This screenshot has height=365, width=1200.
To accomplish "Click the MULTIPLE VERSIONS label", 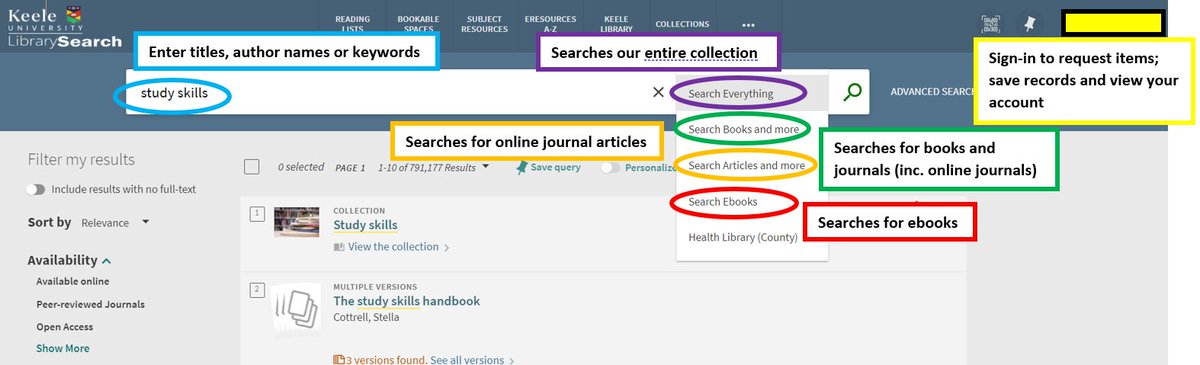I will [375, 287].
